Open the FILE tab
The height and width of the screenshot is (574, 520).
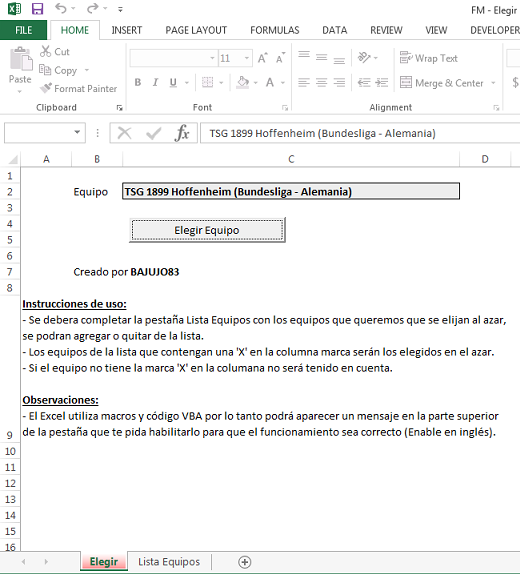23,30
